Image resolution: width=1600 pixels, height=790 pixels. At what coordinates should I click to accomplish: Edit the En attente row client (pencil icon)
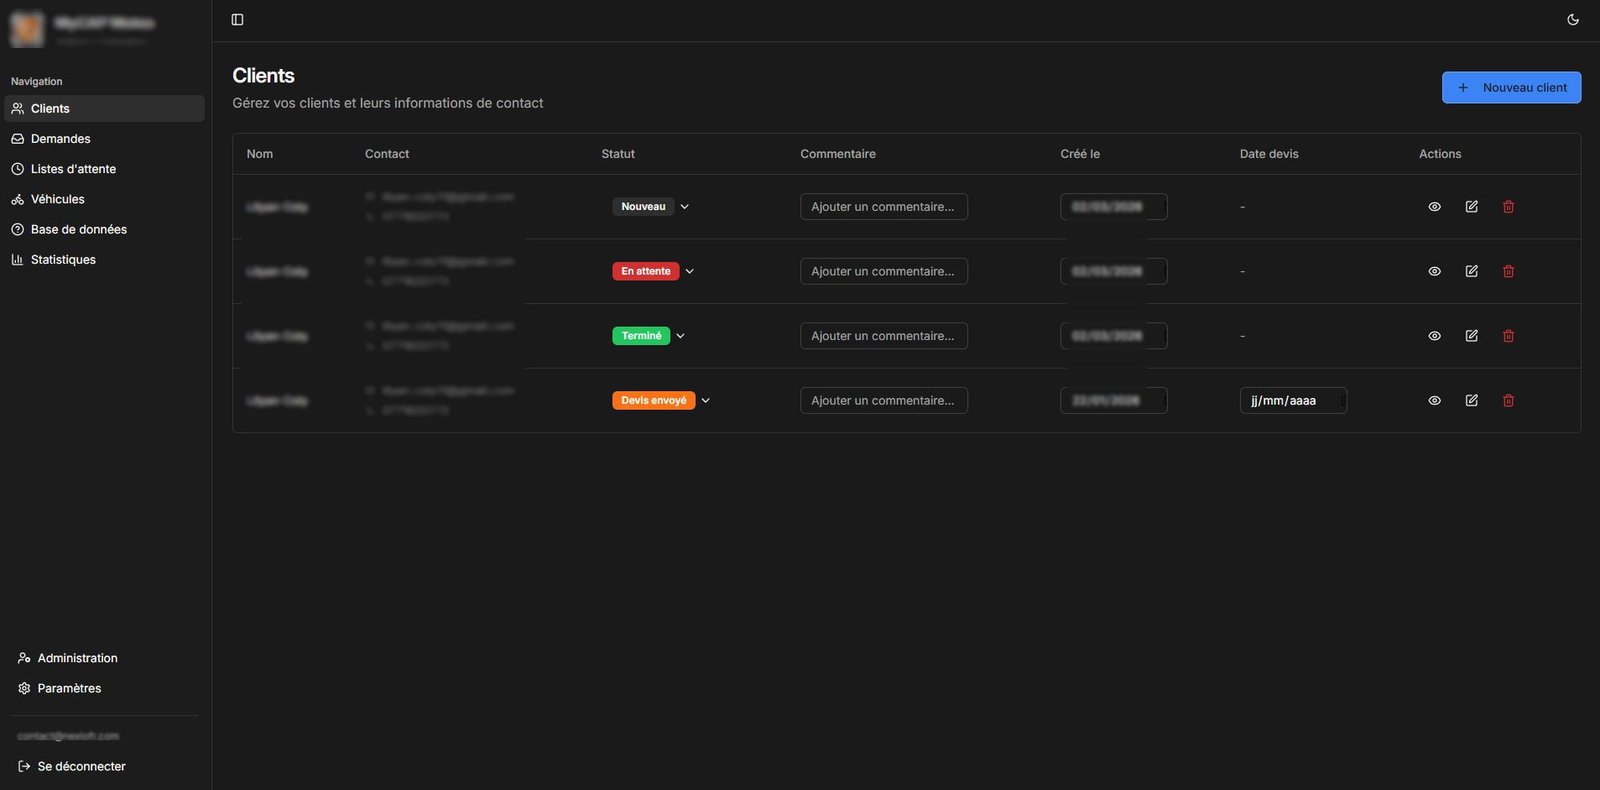point(1472,271)
